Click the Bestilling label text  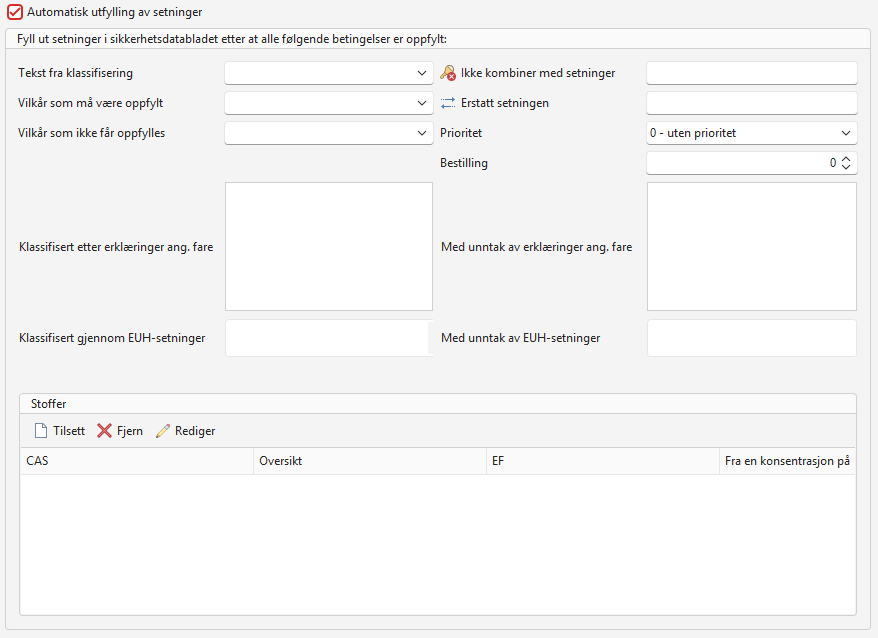click(464, 163)
